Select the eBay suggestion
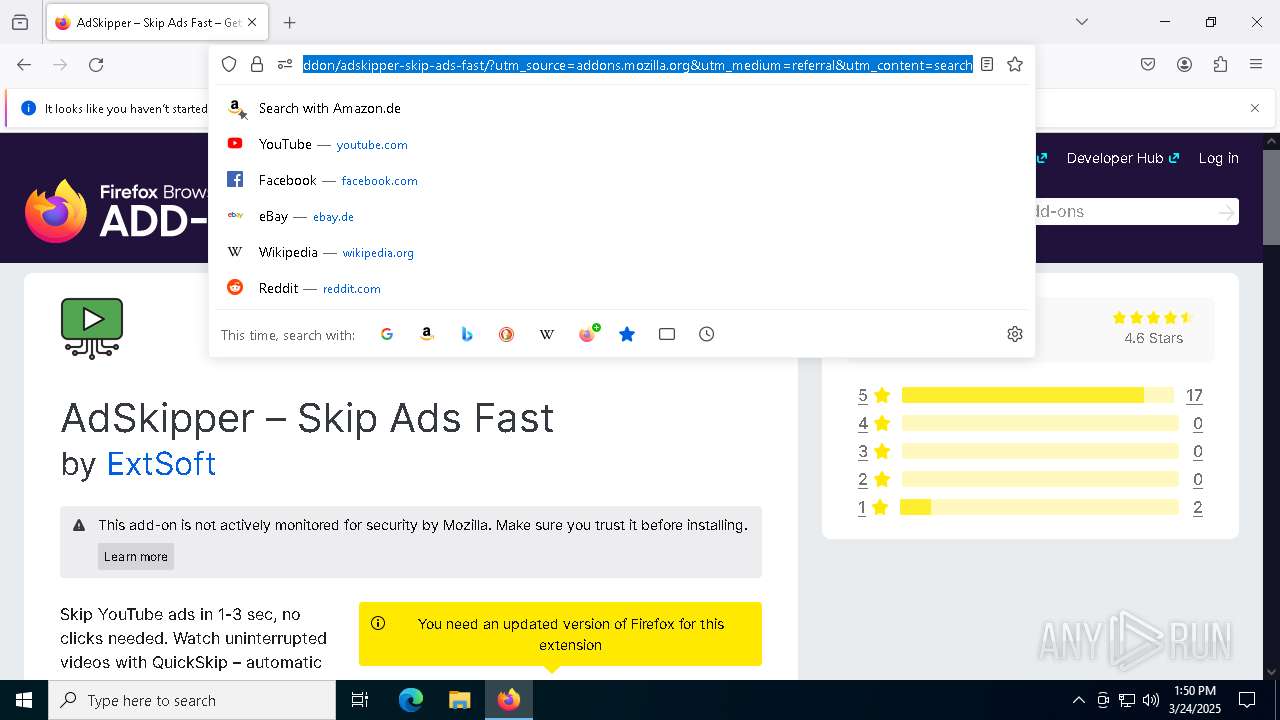 click(x=622, y=216)
